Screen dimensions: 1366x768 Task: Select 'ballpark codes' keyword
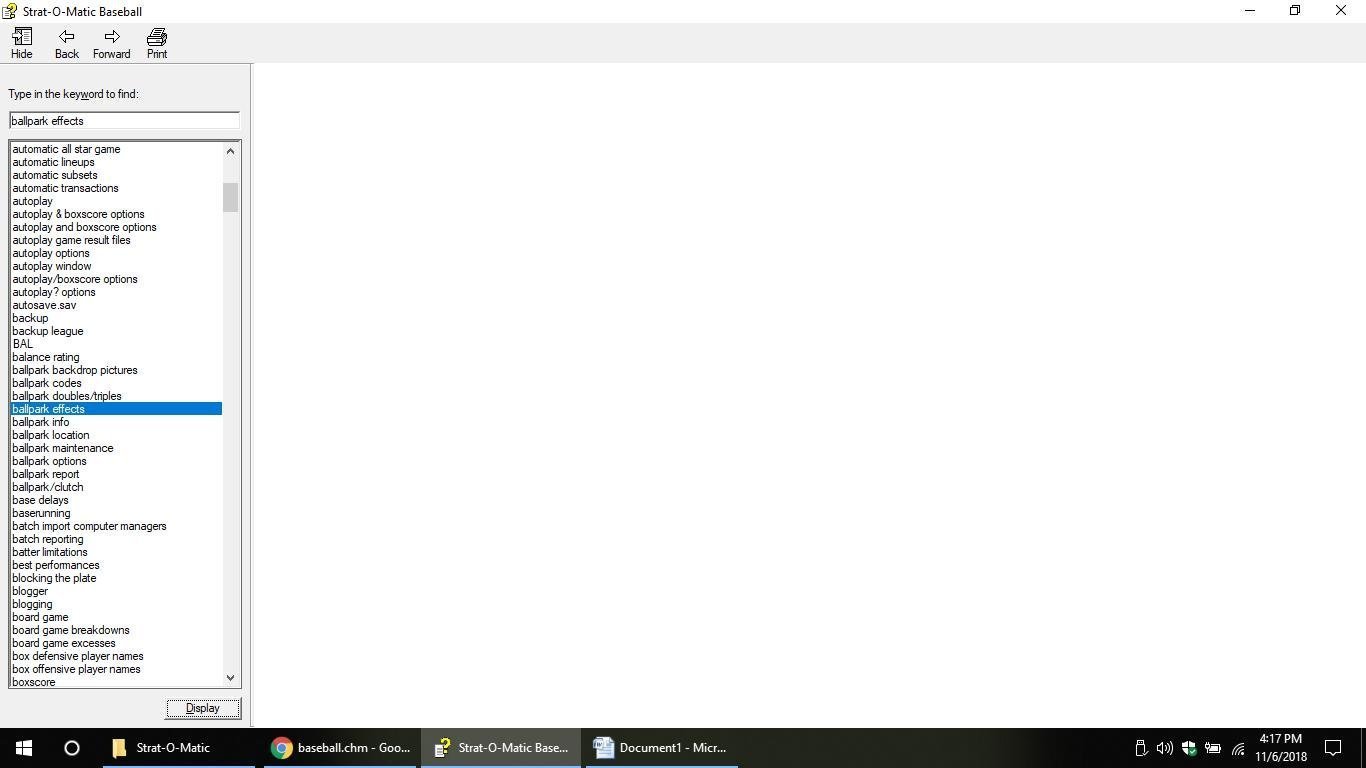pos(47,383)
